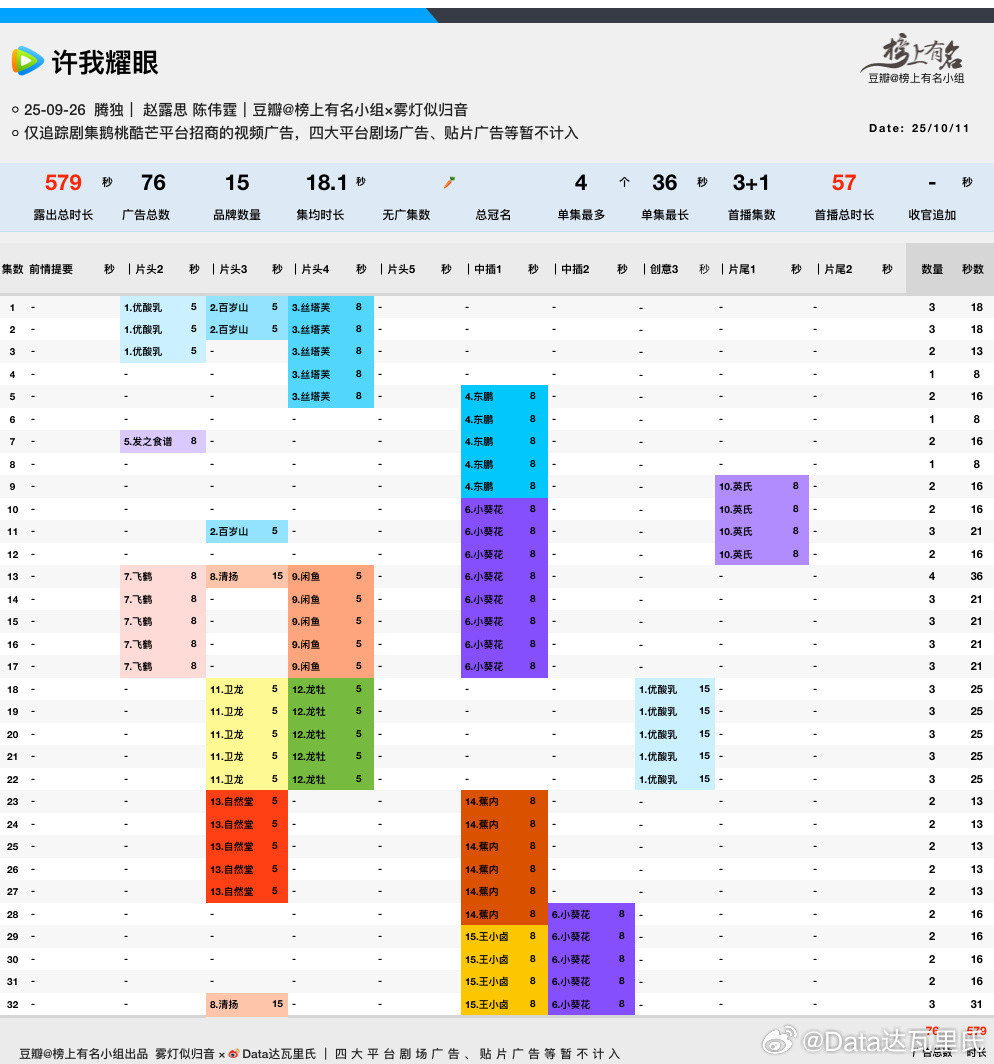Screen dimensions: 994x1064
Task: Click the 片头5 column header
Action: pos(401,269)
